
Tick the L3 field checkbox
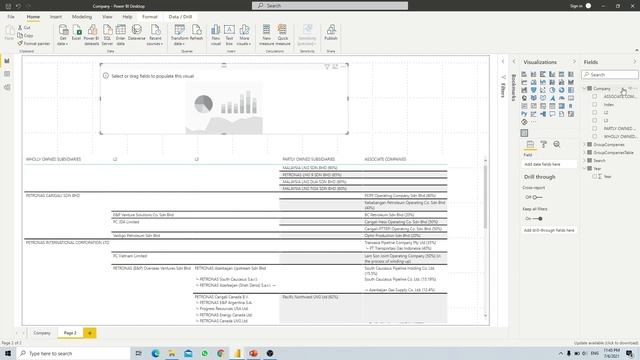[x=595, y=120]
